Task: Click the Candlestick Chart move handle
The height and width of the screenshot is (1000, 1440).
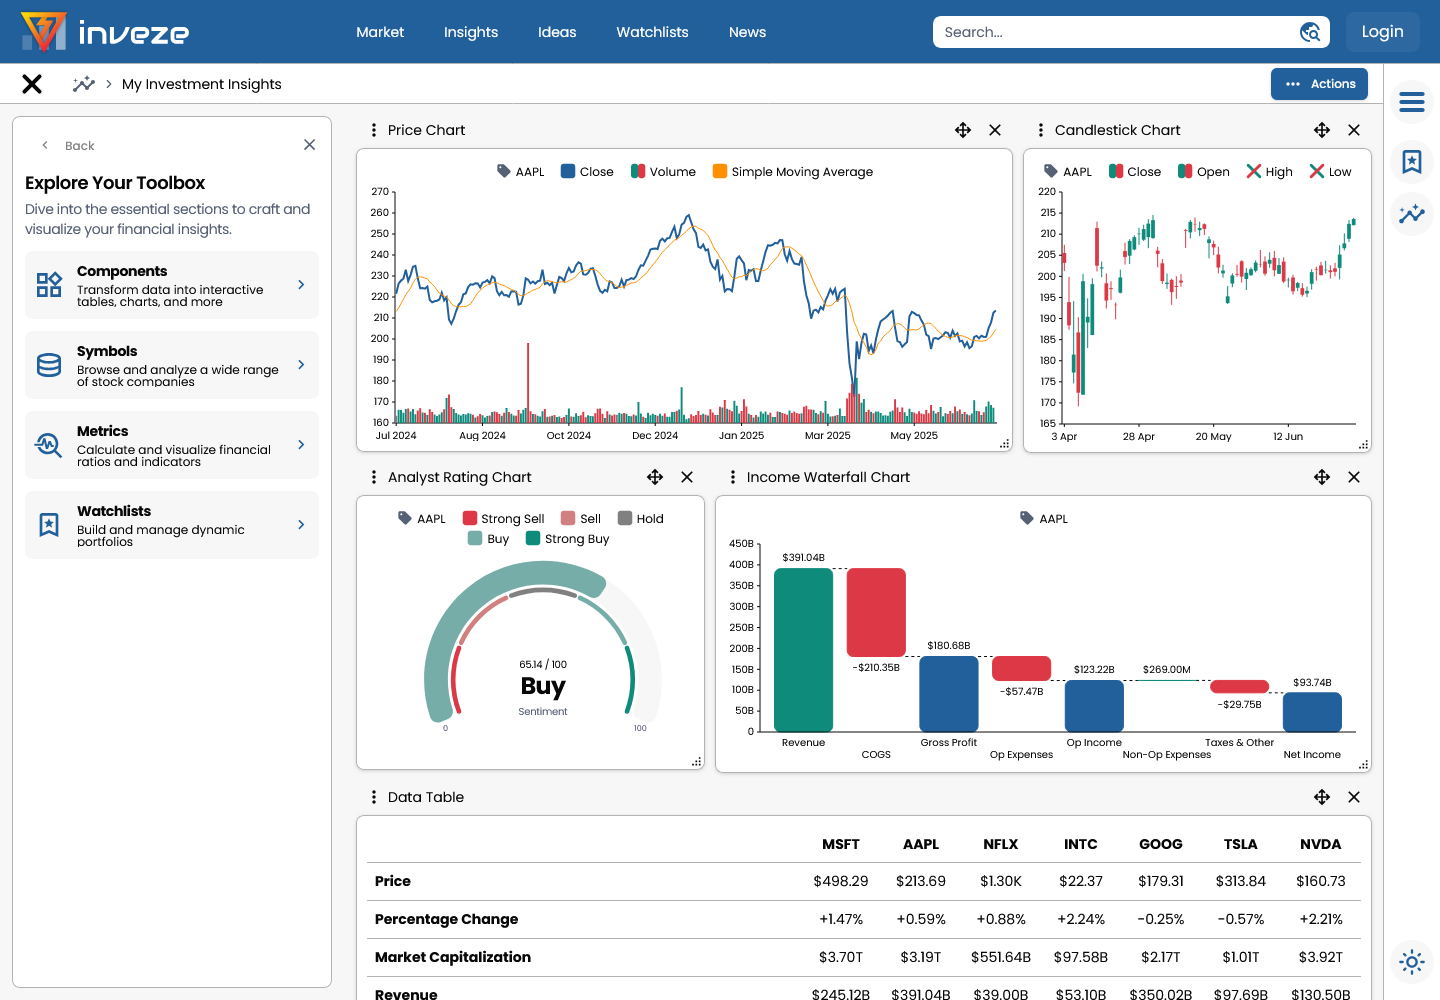Action: click(x=1322, y=130)
